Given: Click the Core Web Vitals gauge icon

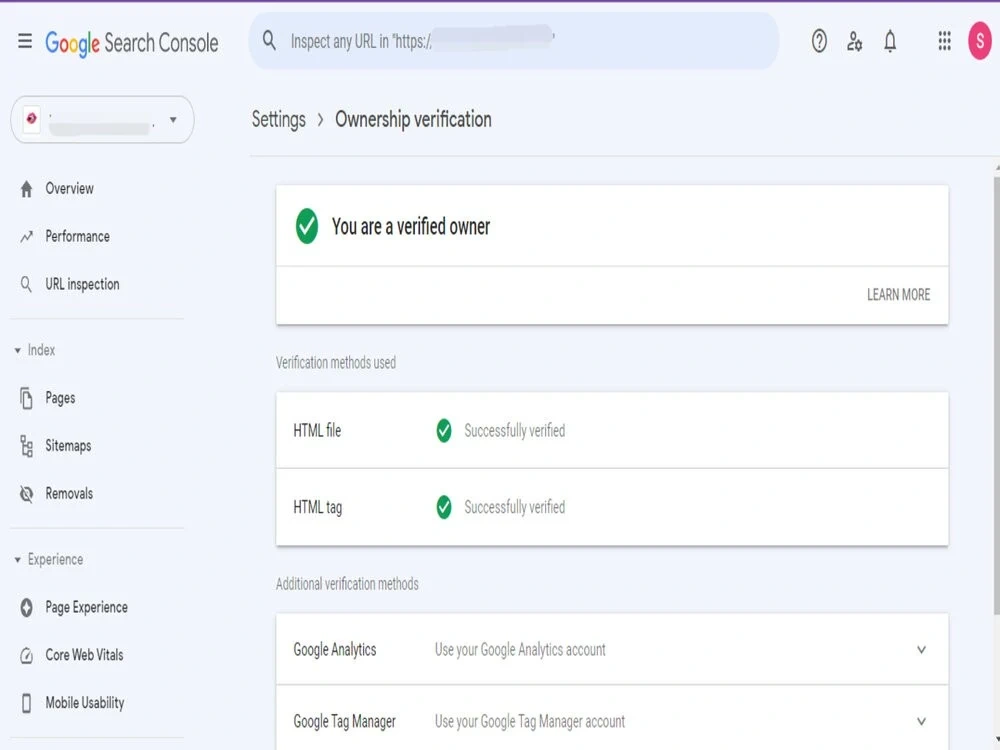Looking at the screenshot, I should point(26,655).
